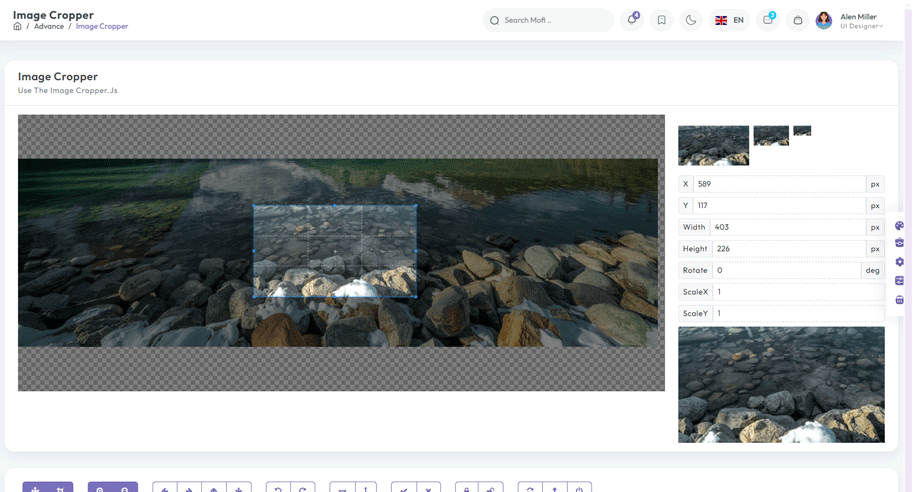The height and width of the screenshot is (492, 913).
Task: Click the home breadcrumb icon
Action: coord(17,26)
